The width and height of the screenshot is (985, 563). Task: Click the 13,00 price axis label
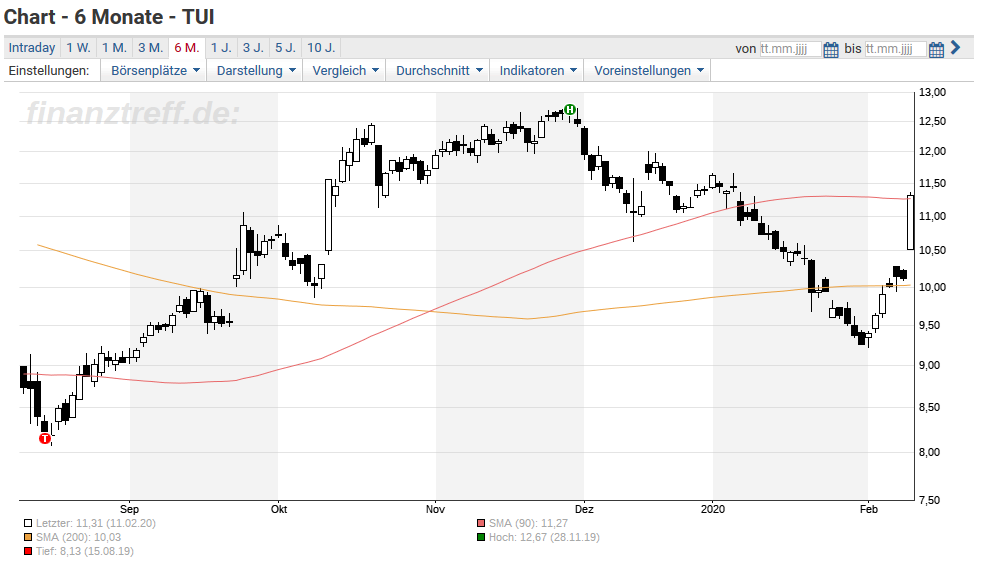coord(932,92)
